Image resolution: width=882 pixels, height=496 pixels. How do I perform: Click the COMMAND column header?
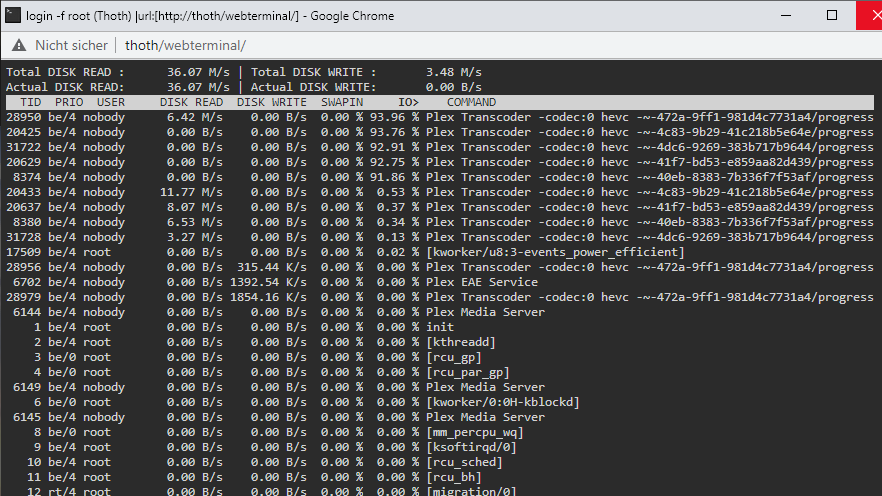pos(471,102)
